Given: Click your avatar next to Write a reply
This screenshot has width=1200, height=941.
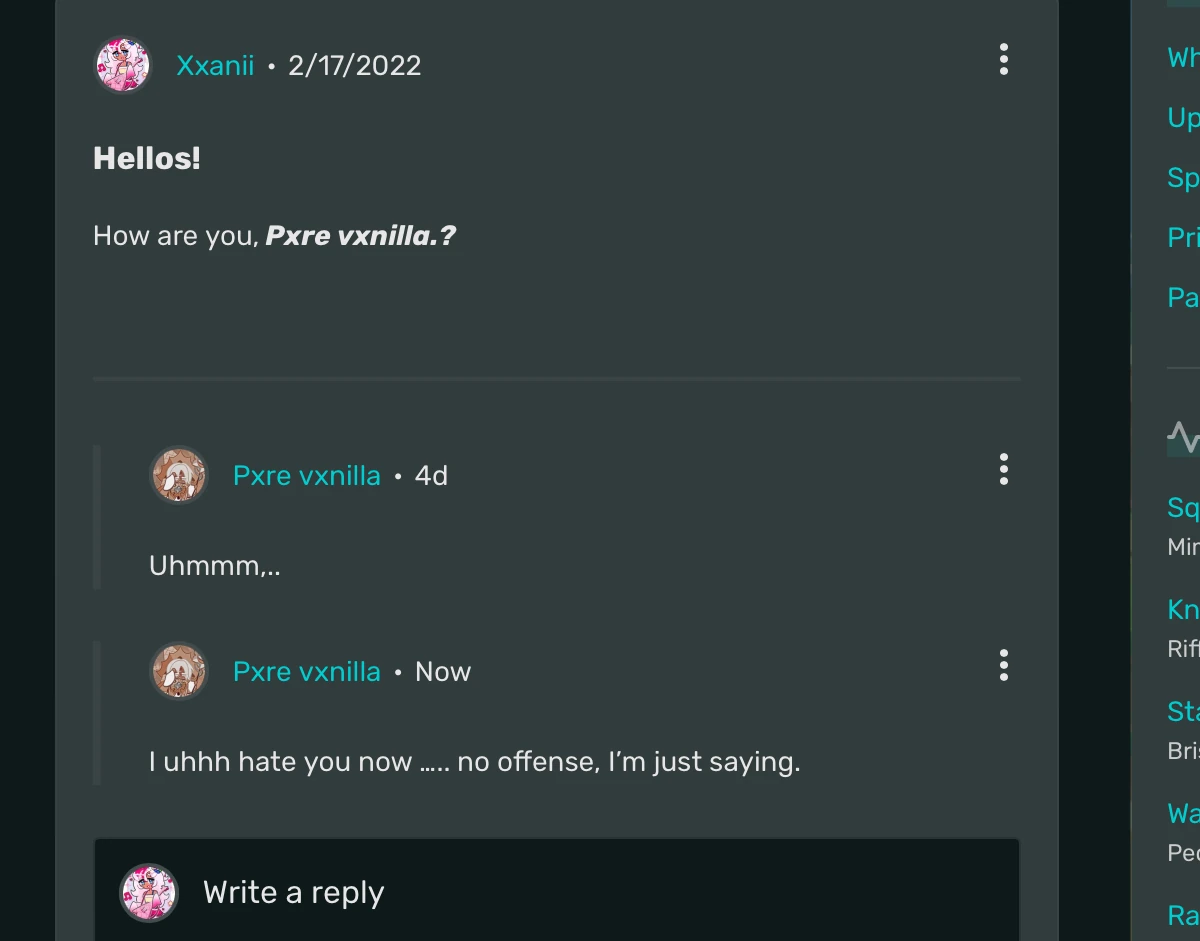Looking at the screenshot, I should tap(148, 892).
